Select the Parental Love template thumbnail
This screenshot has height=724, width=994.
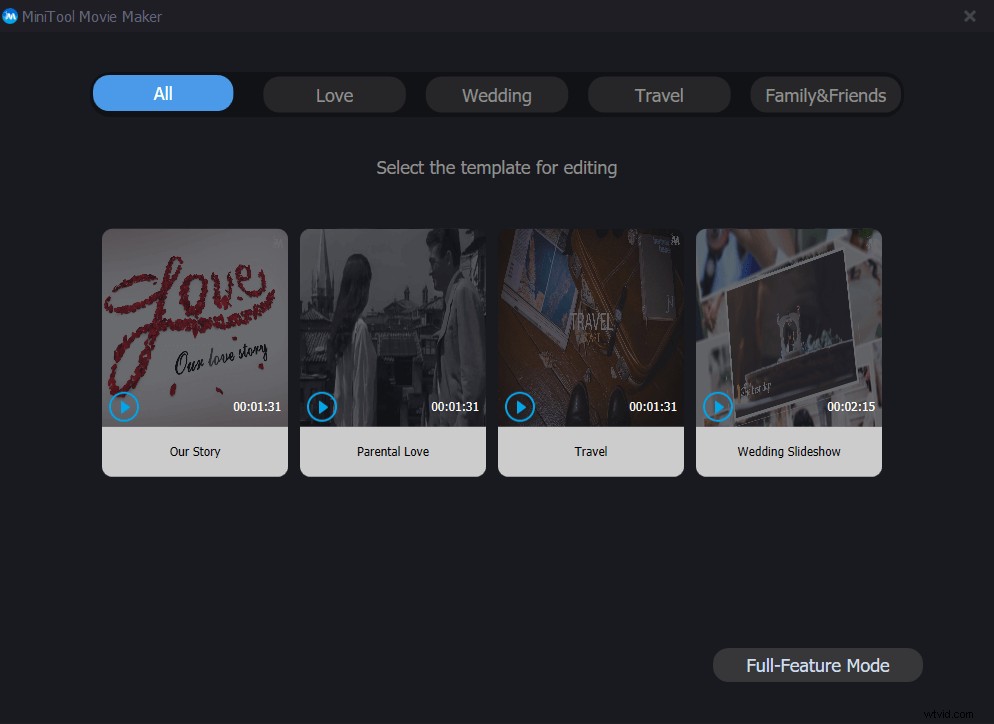tap(392, 320)
